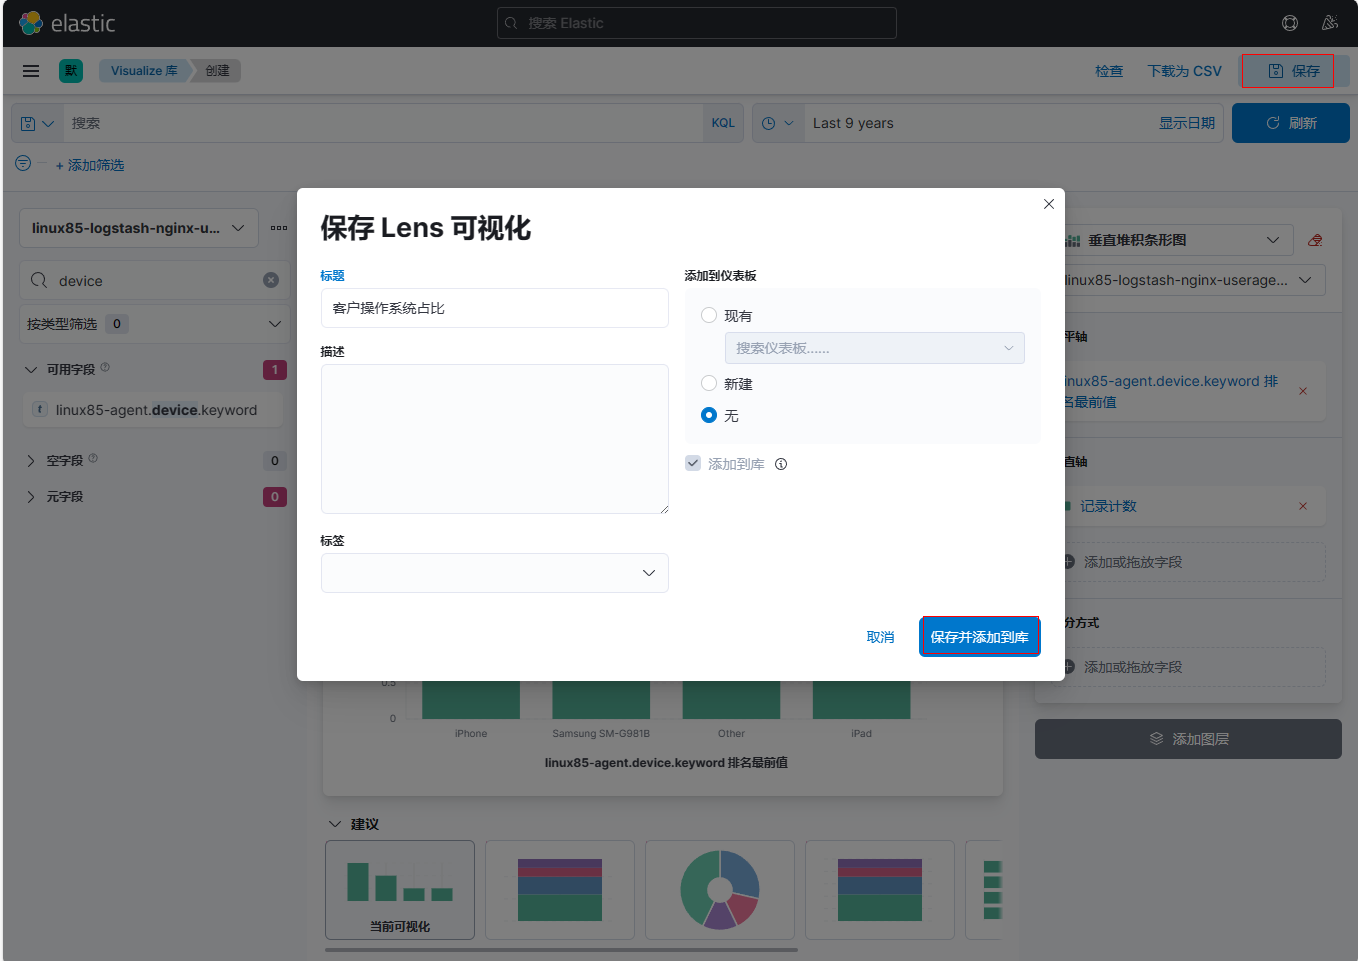Open the saved query disk menu

tap(37, 123)
